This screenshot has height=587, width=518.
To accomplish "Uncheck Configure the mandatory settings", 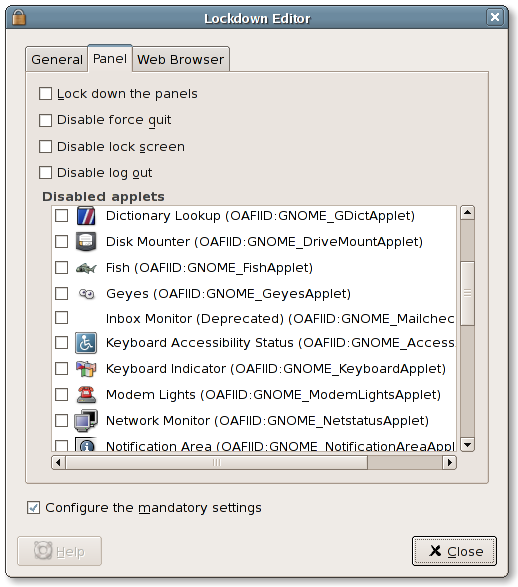I will tap(33, 508).
